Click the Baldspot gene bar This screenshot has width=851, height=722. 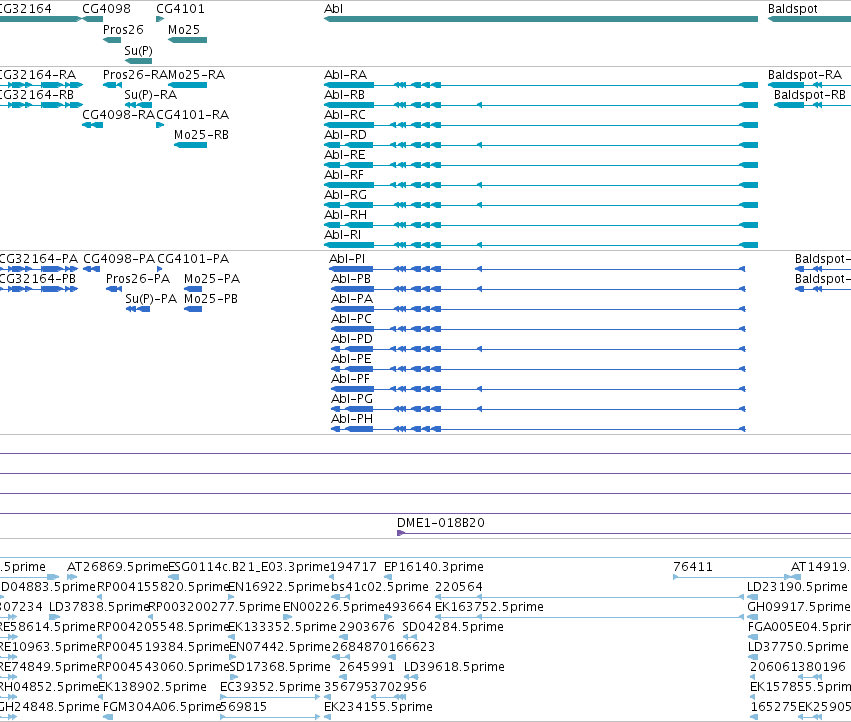point(809,19)
